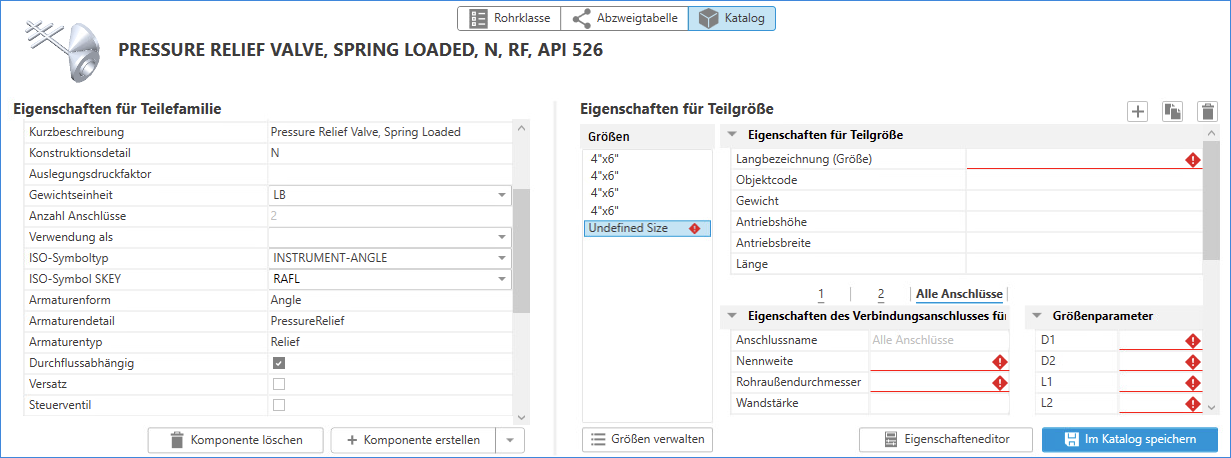Click the error icon beside L1 parameter
Image resolution: width=1231 pixels, height=458 pixels.
click(1192, 383)
